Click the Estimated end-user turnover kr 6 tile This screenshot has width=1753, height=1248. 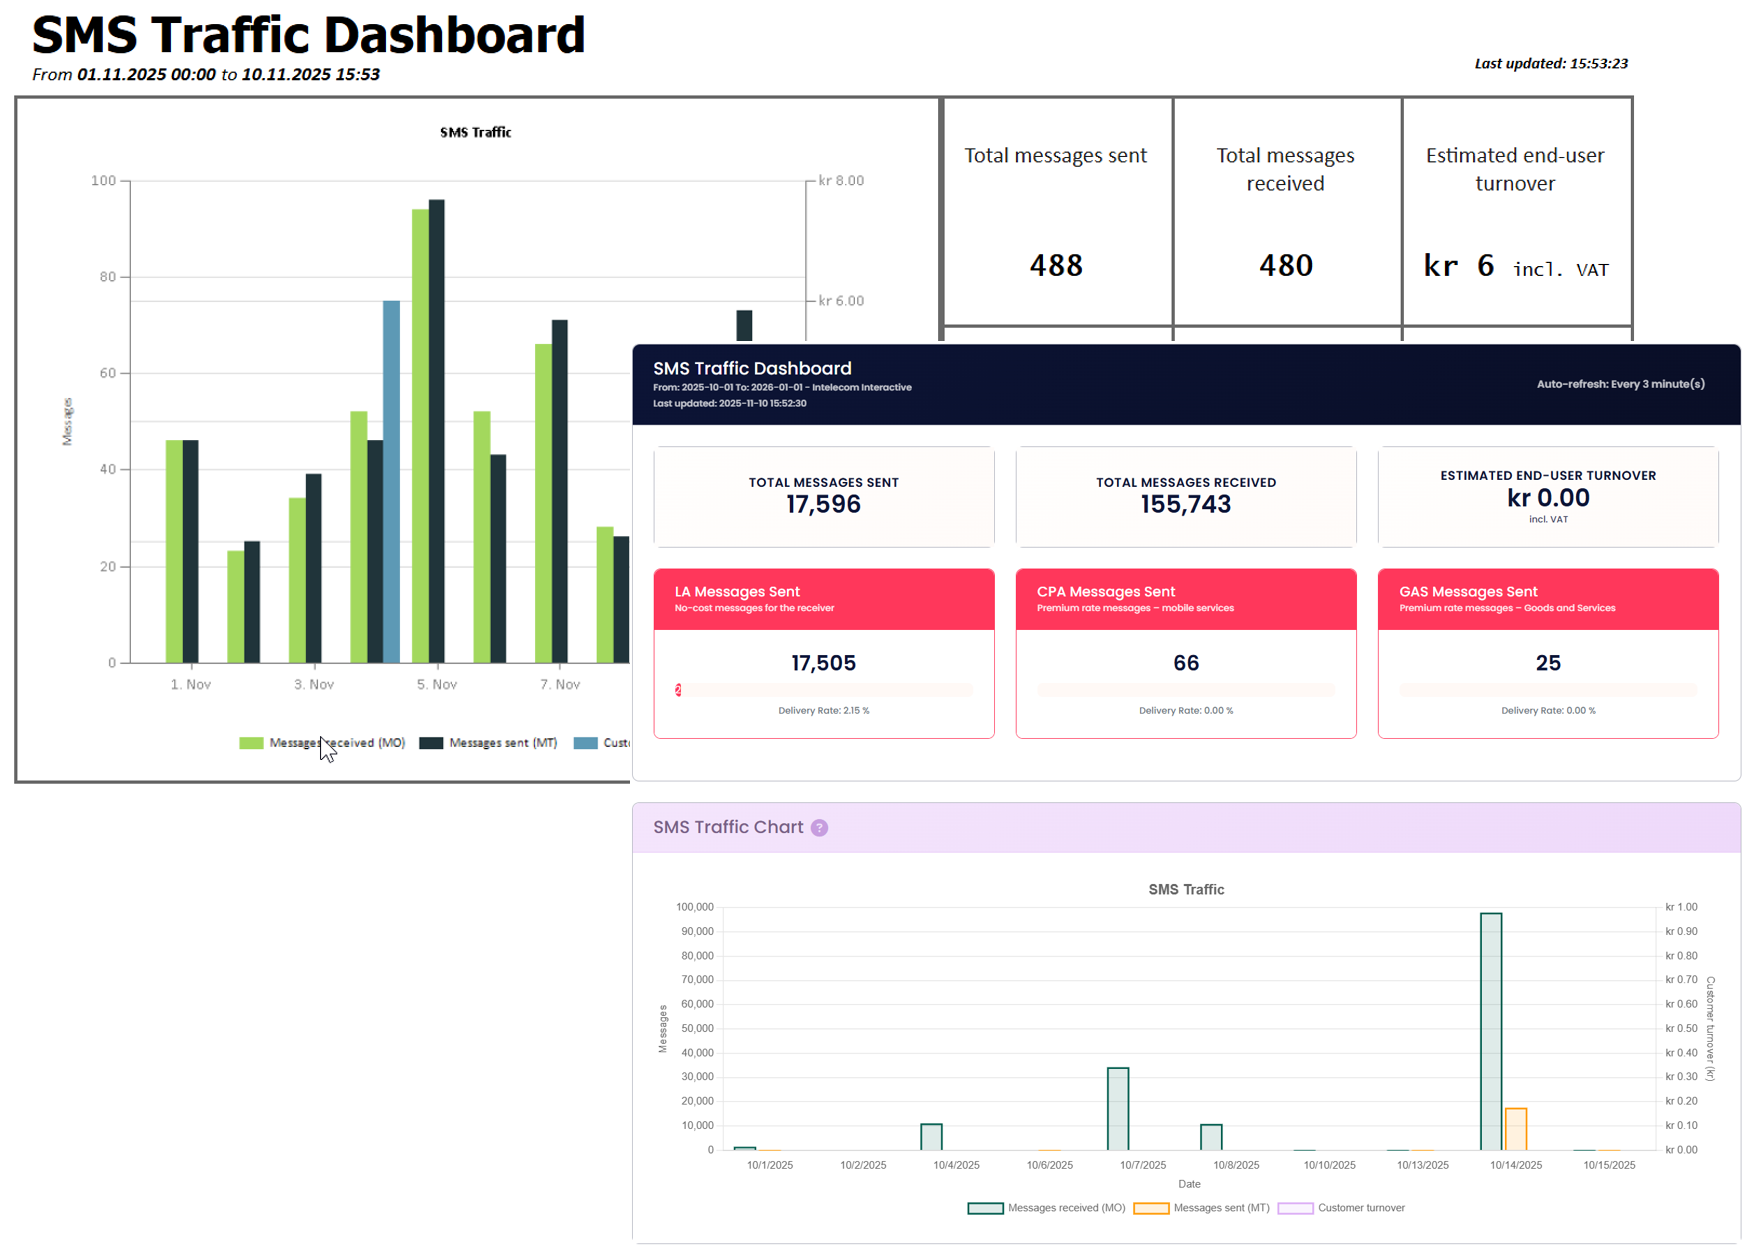[1515, 212]
